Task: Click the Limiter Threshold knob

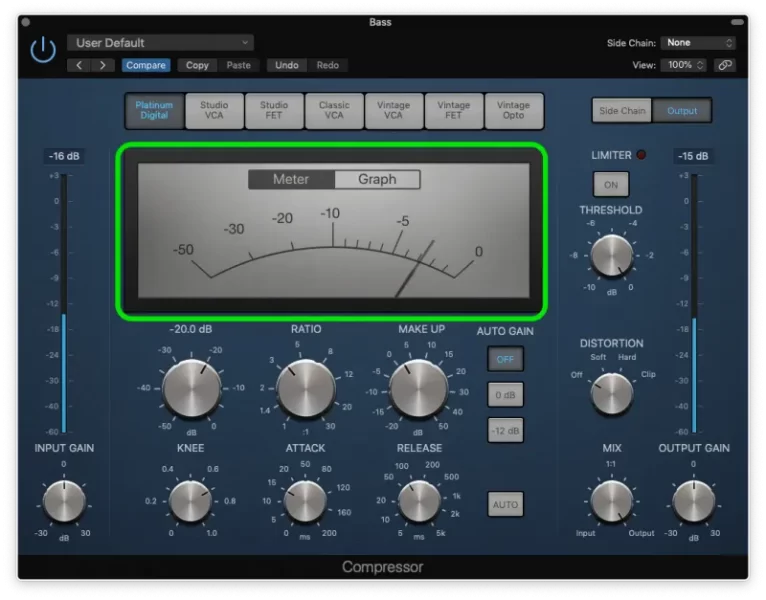Action: (612, 256)
